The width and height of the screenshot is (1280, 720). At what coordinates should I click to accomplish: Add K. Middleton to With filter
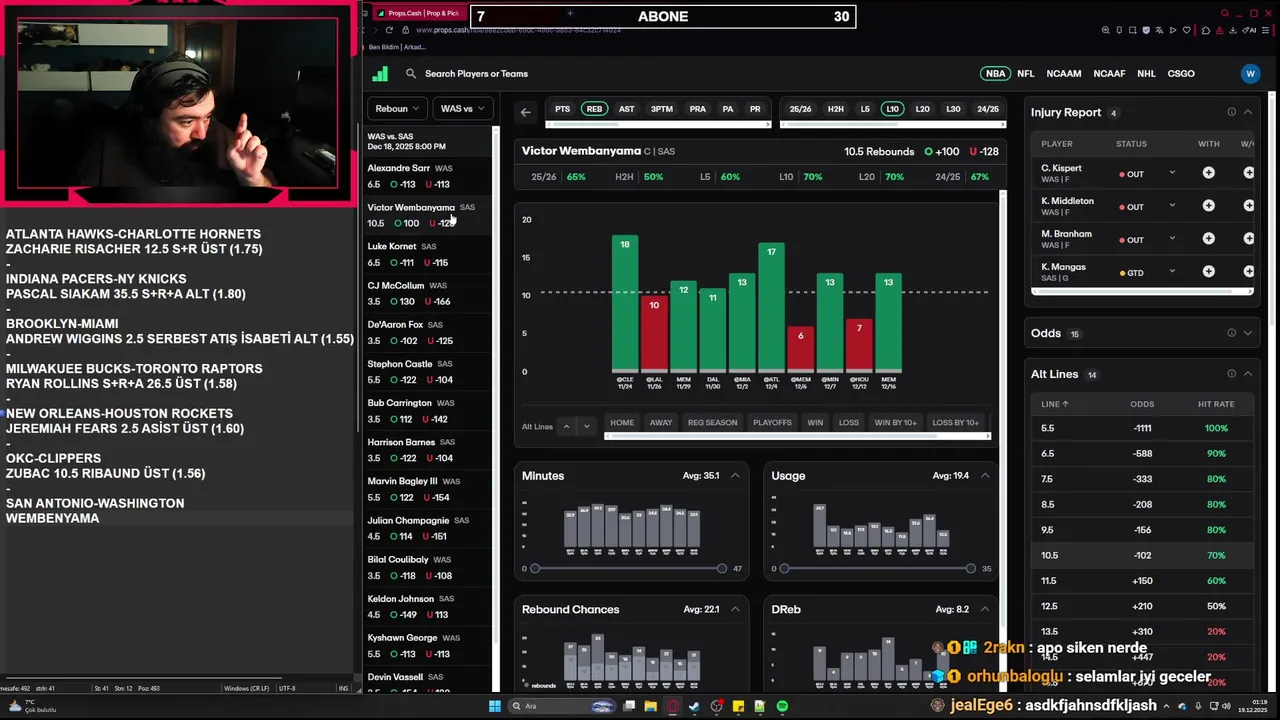click(x=1208, y=206)
